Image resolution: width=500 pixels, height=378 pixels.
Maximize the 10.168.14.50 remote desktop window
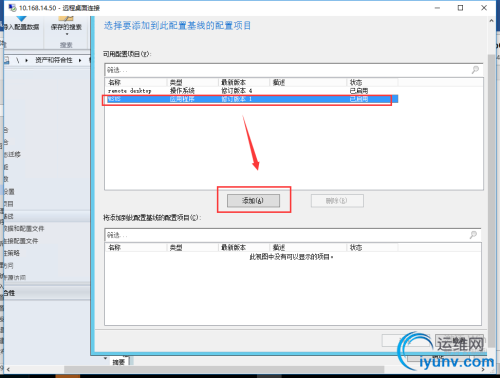coord(460,8)
